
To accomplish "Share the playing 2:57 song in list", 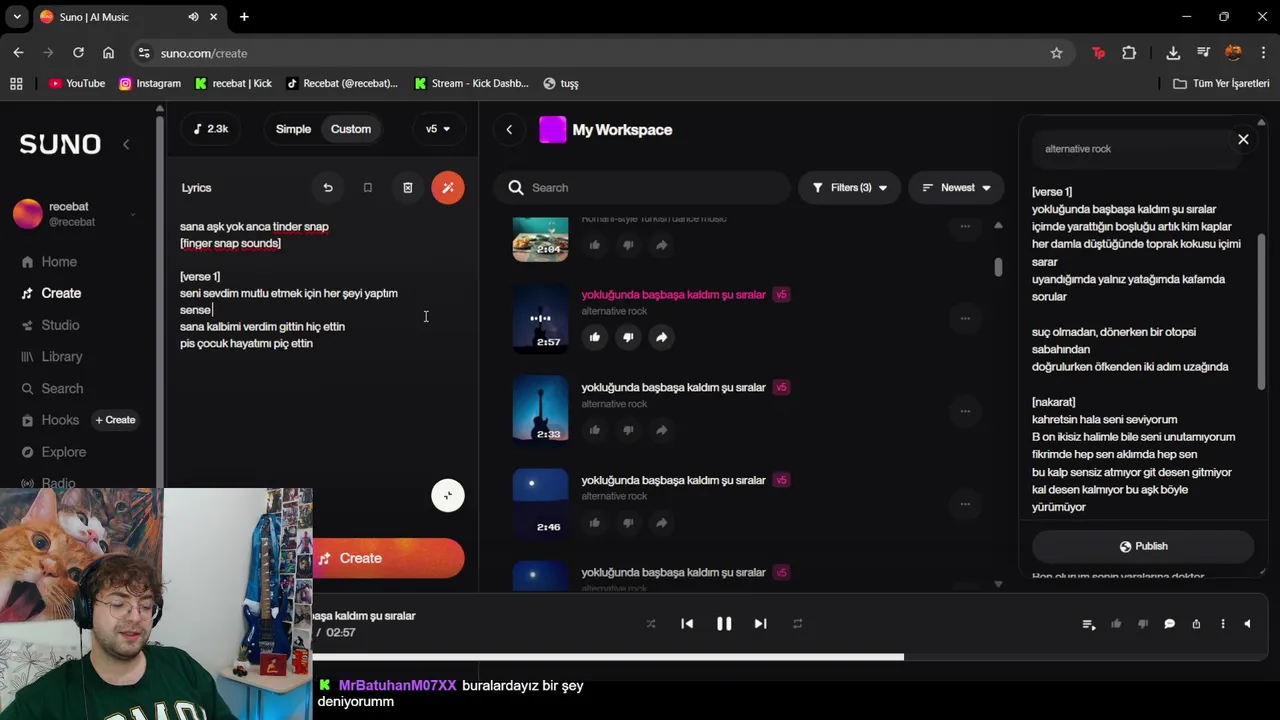I will 661,337.
